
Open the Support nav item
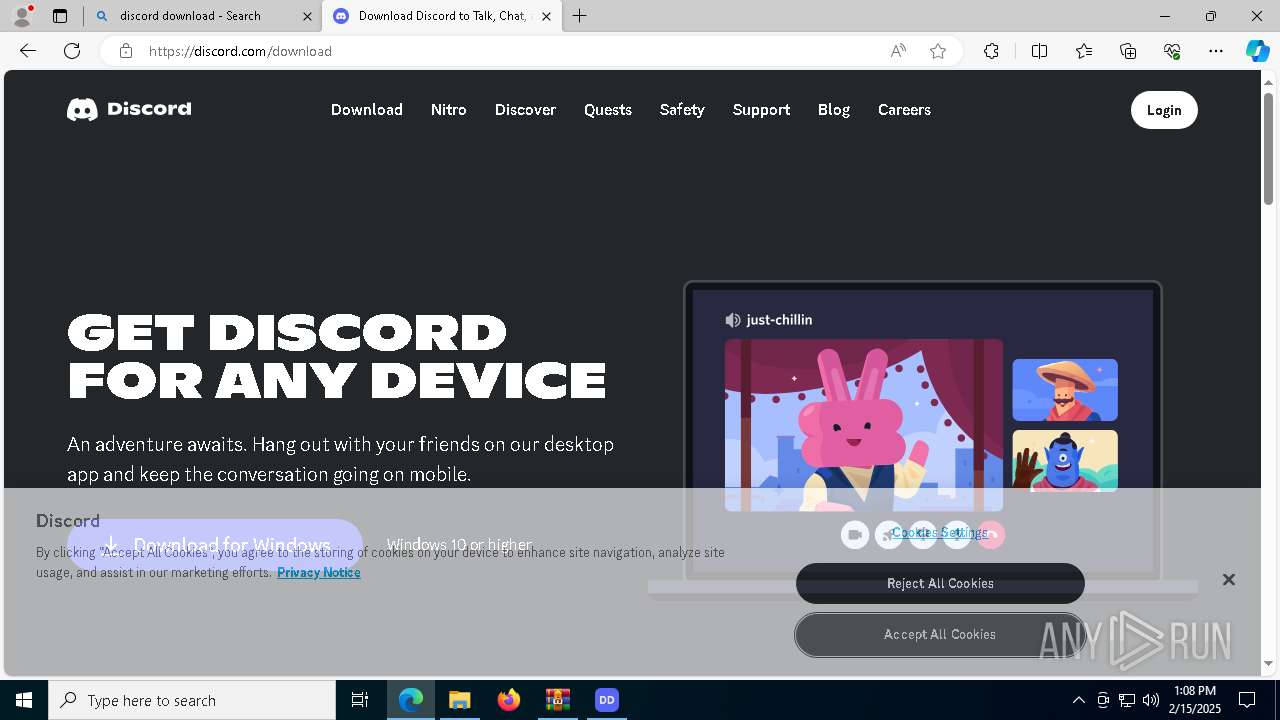[x=761, y=110]
